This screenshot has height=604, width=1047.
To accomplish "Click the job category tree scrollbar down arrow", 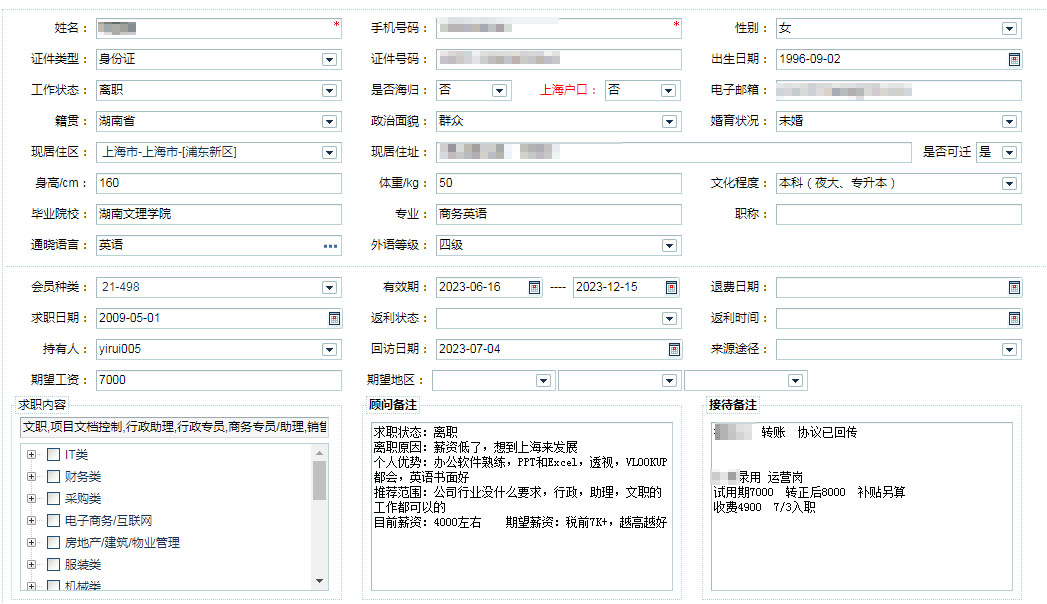I will [319, 581].
